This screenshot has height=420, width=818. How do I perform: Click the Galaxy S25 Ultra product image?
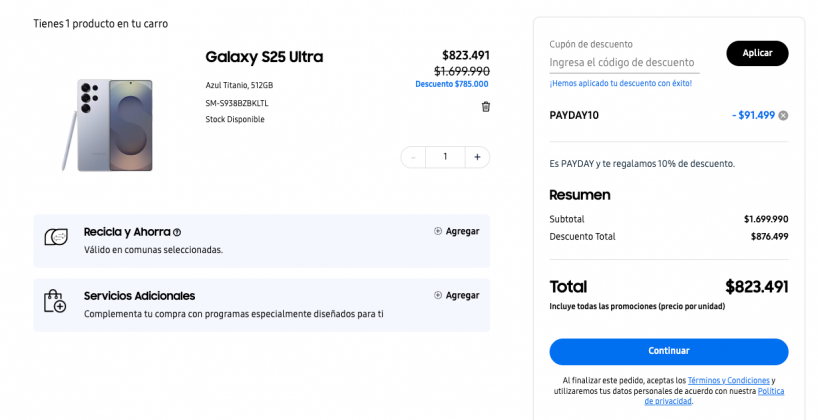pos(107,125)
